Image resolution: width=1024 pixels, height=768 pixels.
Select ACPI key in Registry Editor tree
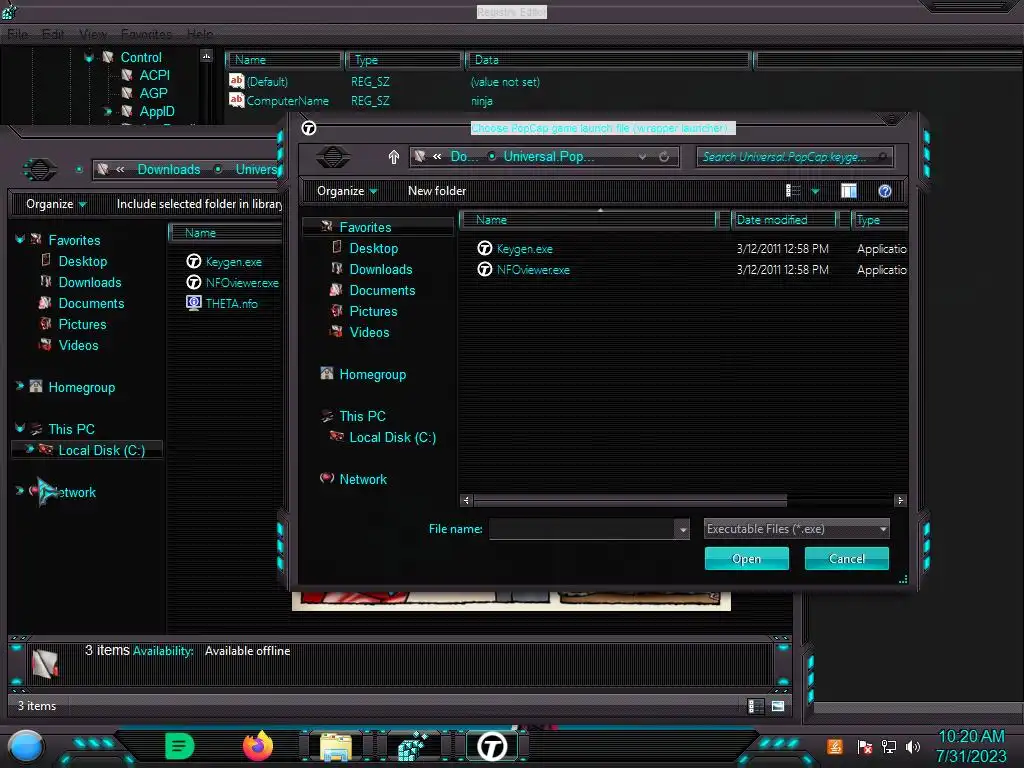pyautogui.click(x=154, y=75)
